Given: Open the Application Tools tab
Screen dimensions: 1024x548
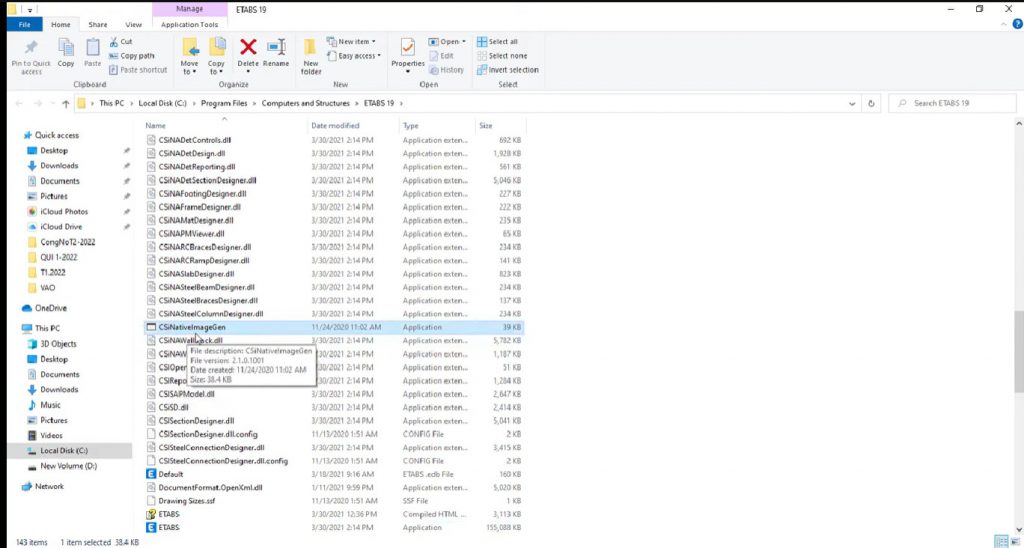Looking at the screenshot, I should pyautogui.click(x=189, y=24).
